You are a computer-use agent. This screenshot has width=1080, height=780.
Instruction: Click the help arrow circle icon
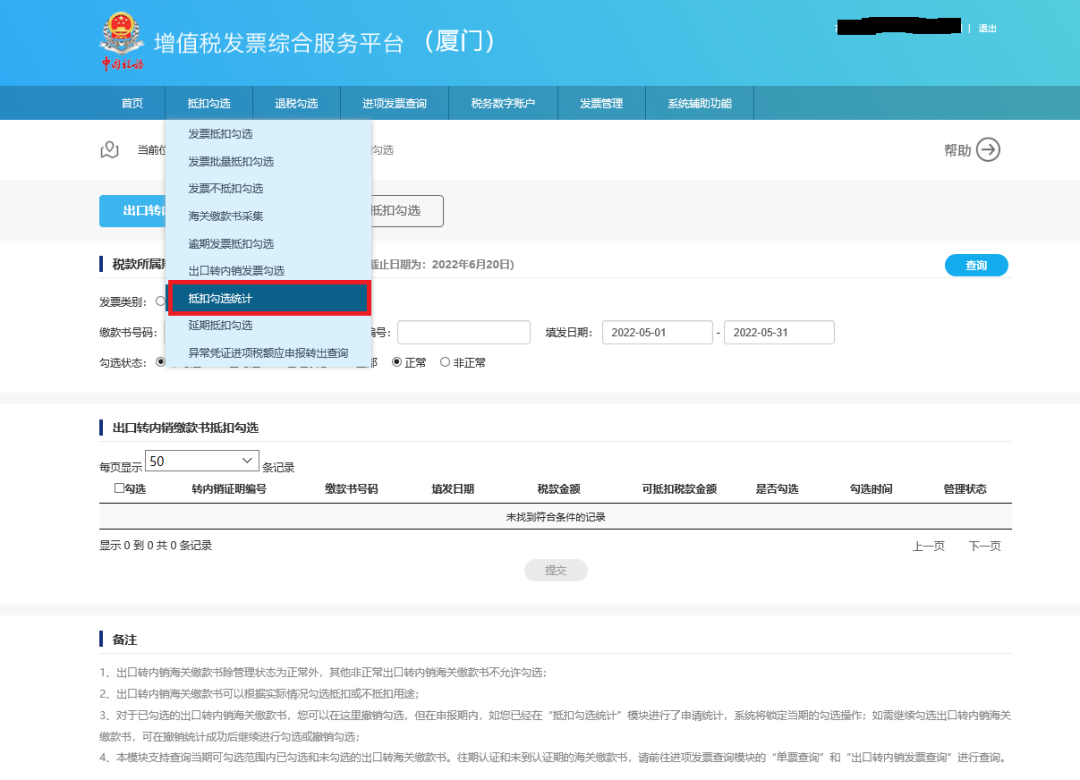(x=988, y=150)
